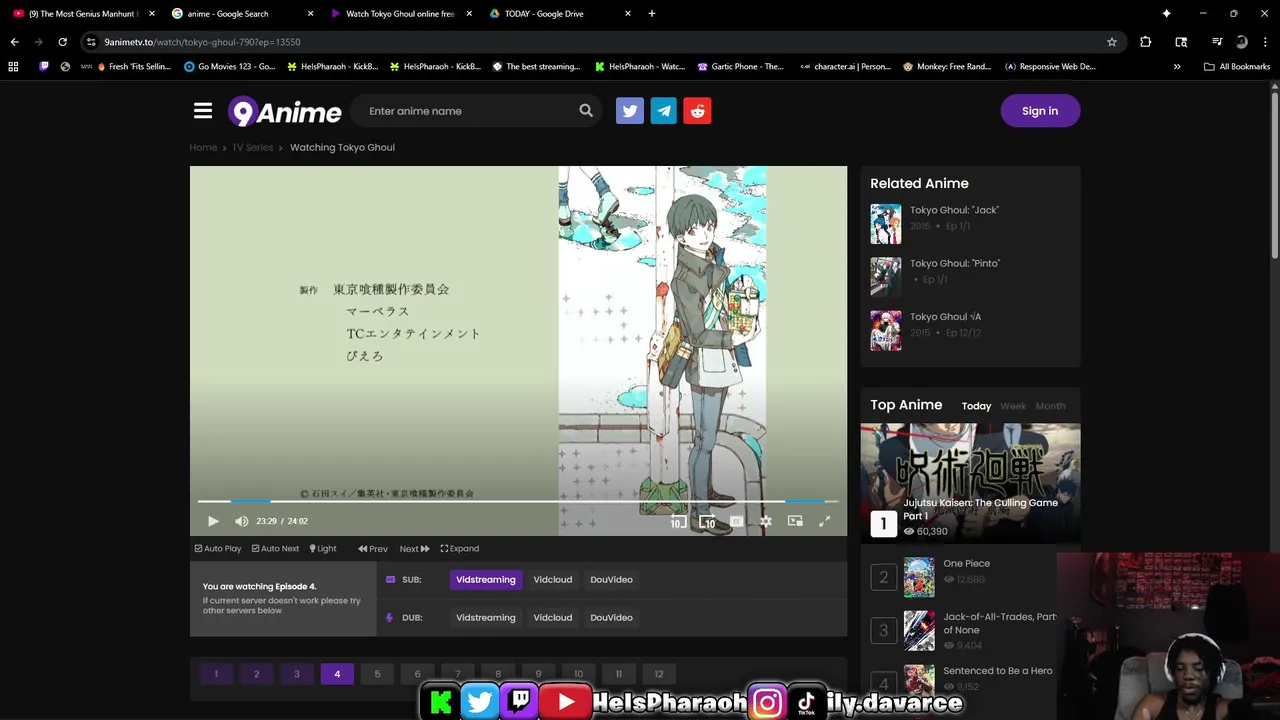Toggle the Auto Next checkbox
The height and width of the screenshot is (720, 1280).
275,548
